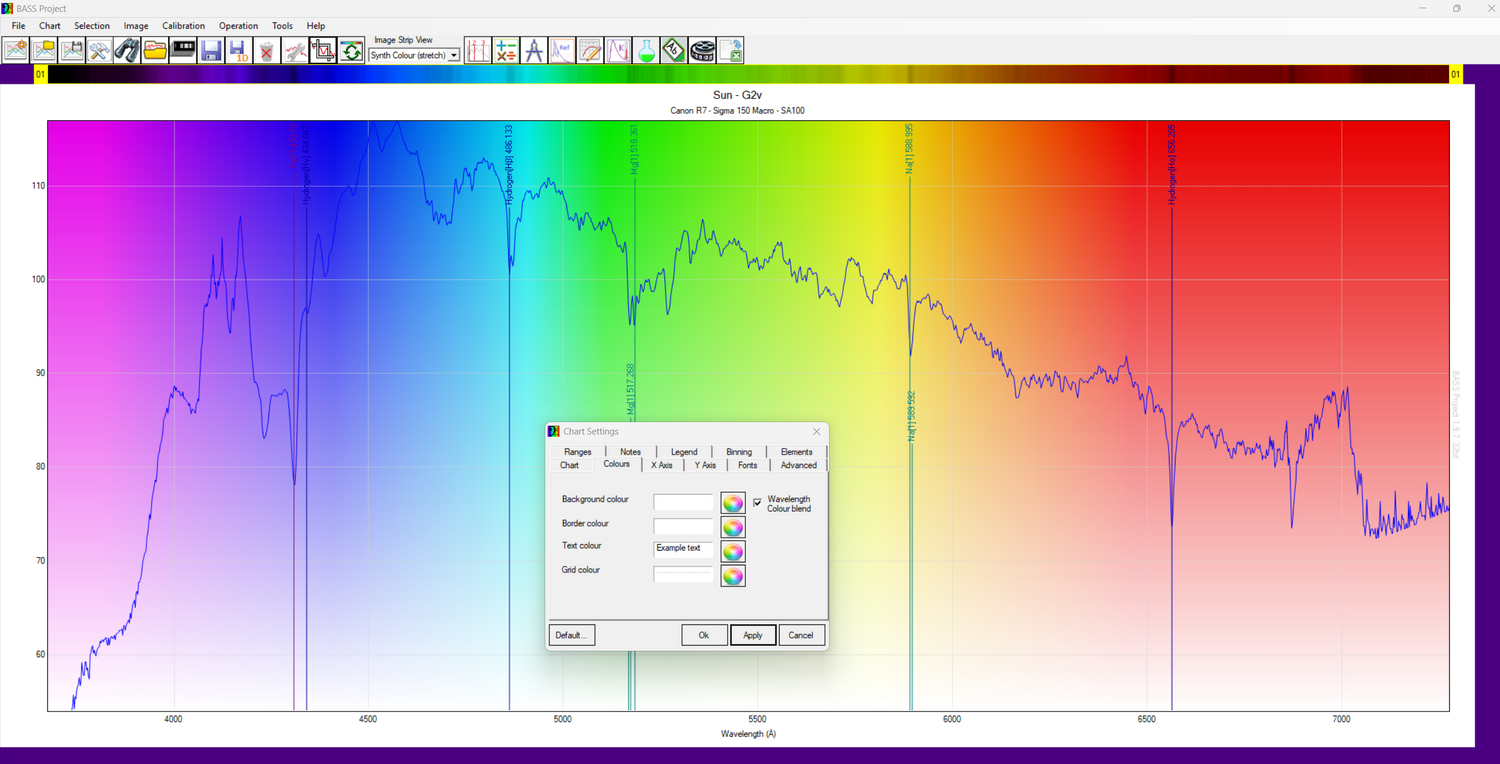
Task: Click the compass dividers measurement icon
Action: pos(534,50)
